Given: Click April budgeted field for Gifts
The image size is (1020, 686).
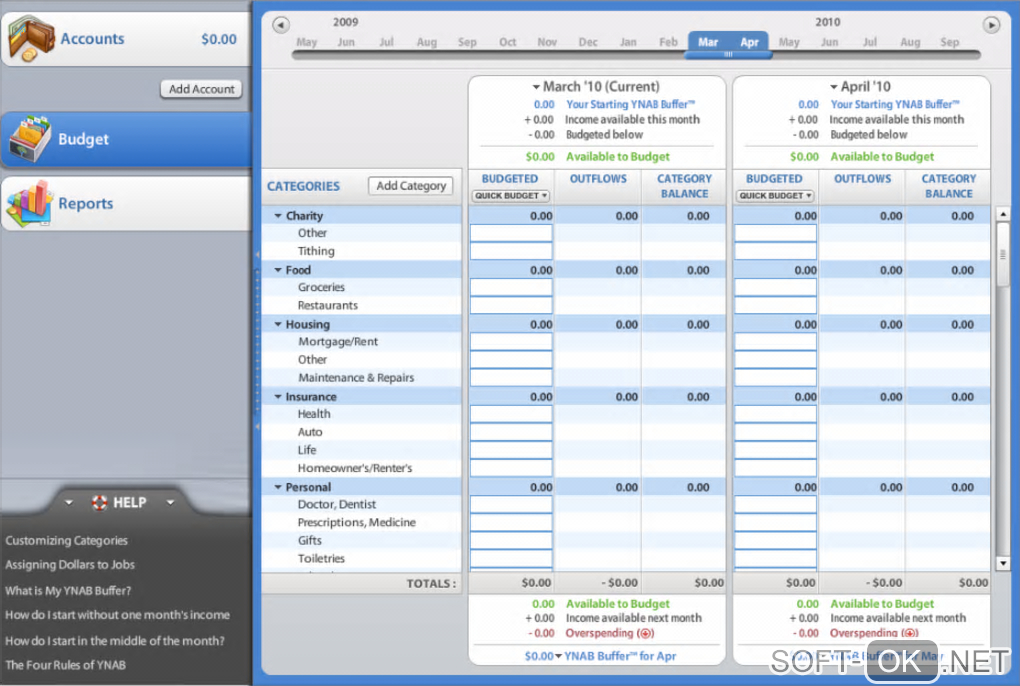Looking at the screenshot, I should [x=775, y=540].
